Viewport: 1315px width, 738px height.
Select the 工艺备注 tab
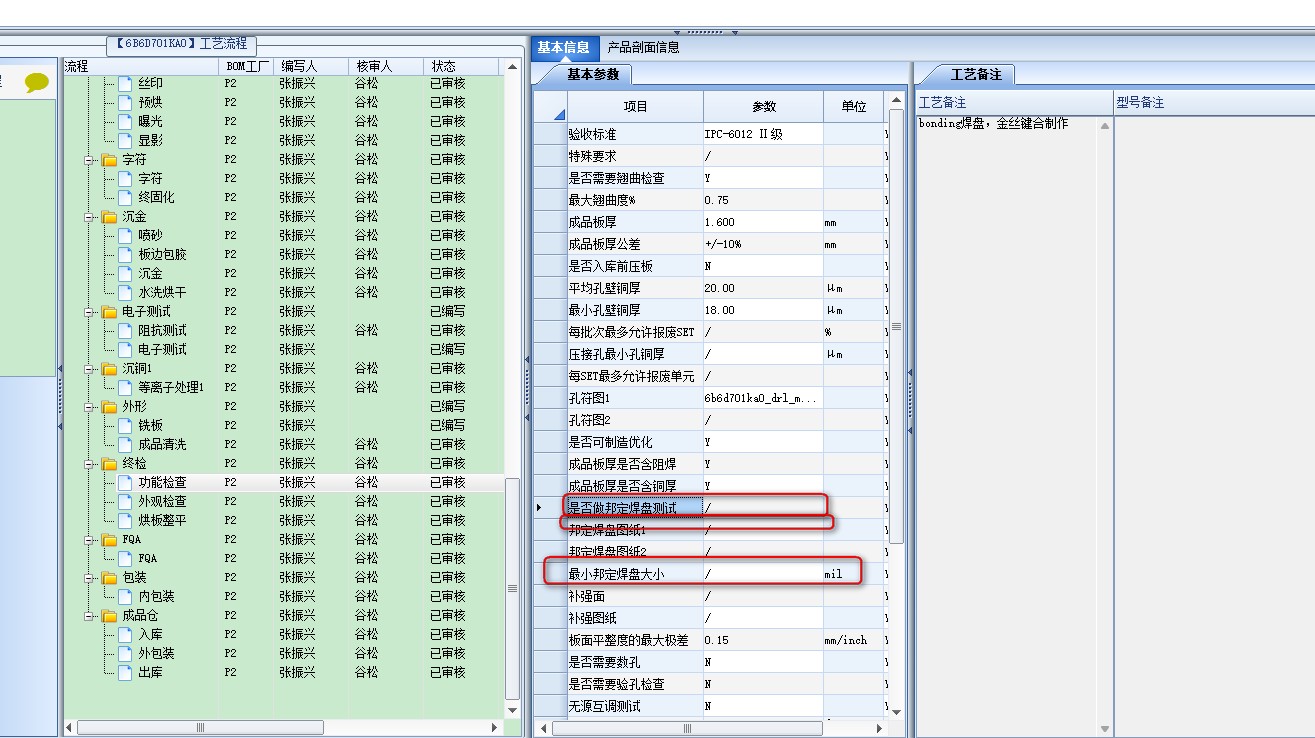coord(976,74)
